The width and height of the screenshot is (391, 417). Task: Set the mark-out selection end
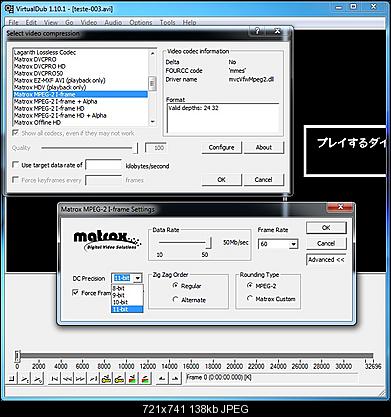click(175, 379)
